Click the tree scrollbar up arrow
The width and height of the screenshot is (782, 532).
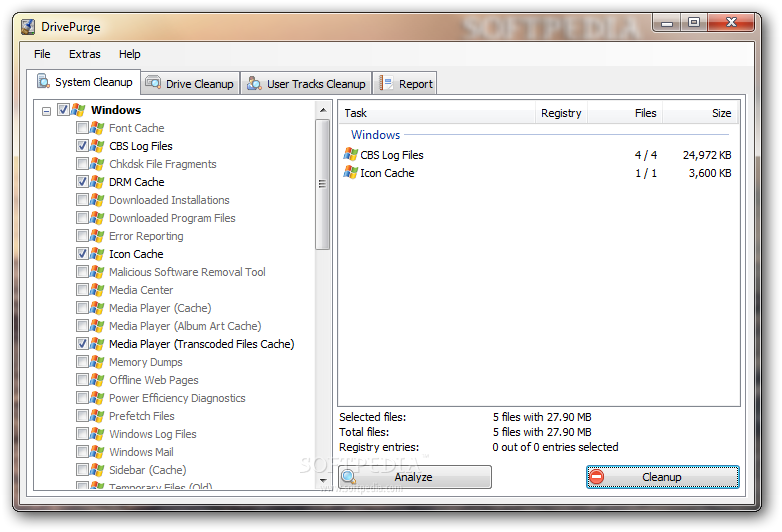[x=323, y=110]
